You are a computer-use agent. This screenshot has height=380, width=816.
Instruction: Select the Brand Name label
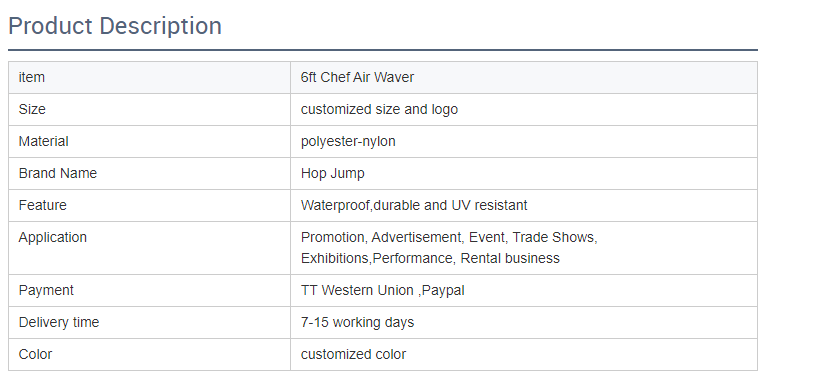58,173
